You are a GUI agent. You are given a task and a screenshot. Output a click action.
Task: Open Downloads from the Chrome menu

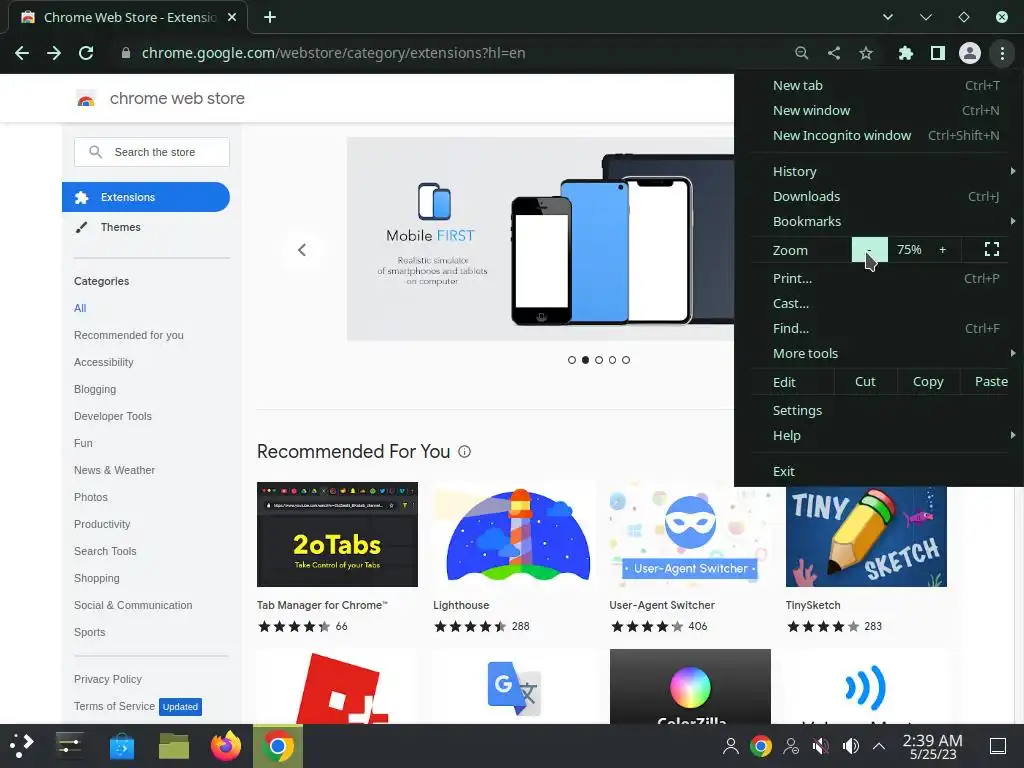(x=879, y=197)
